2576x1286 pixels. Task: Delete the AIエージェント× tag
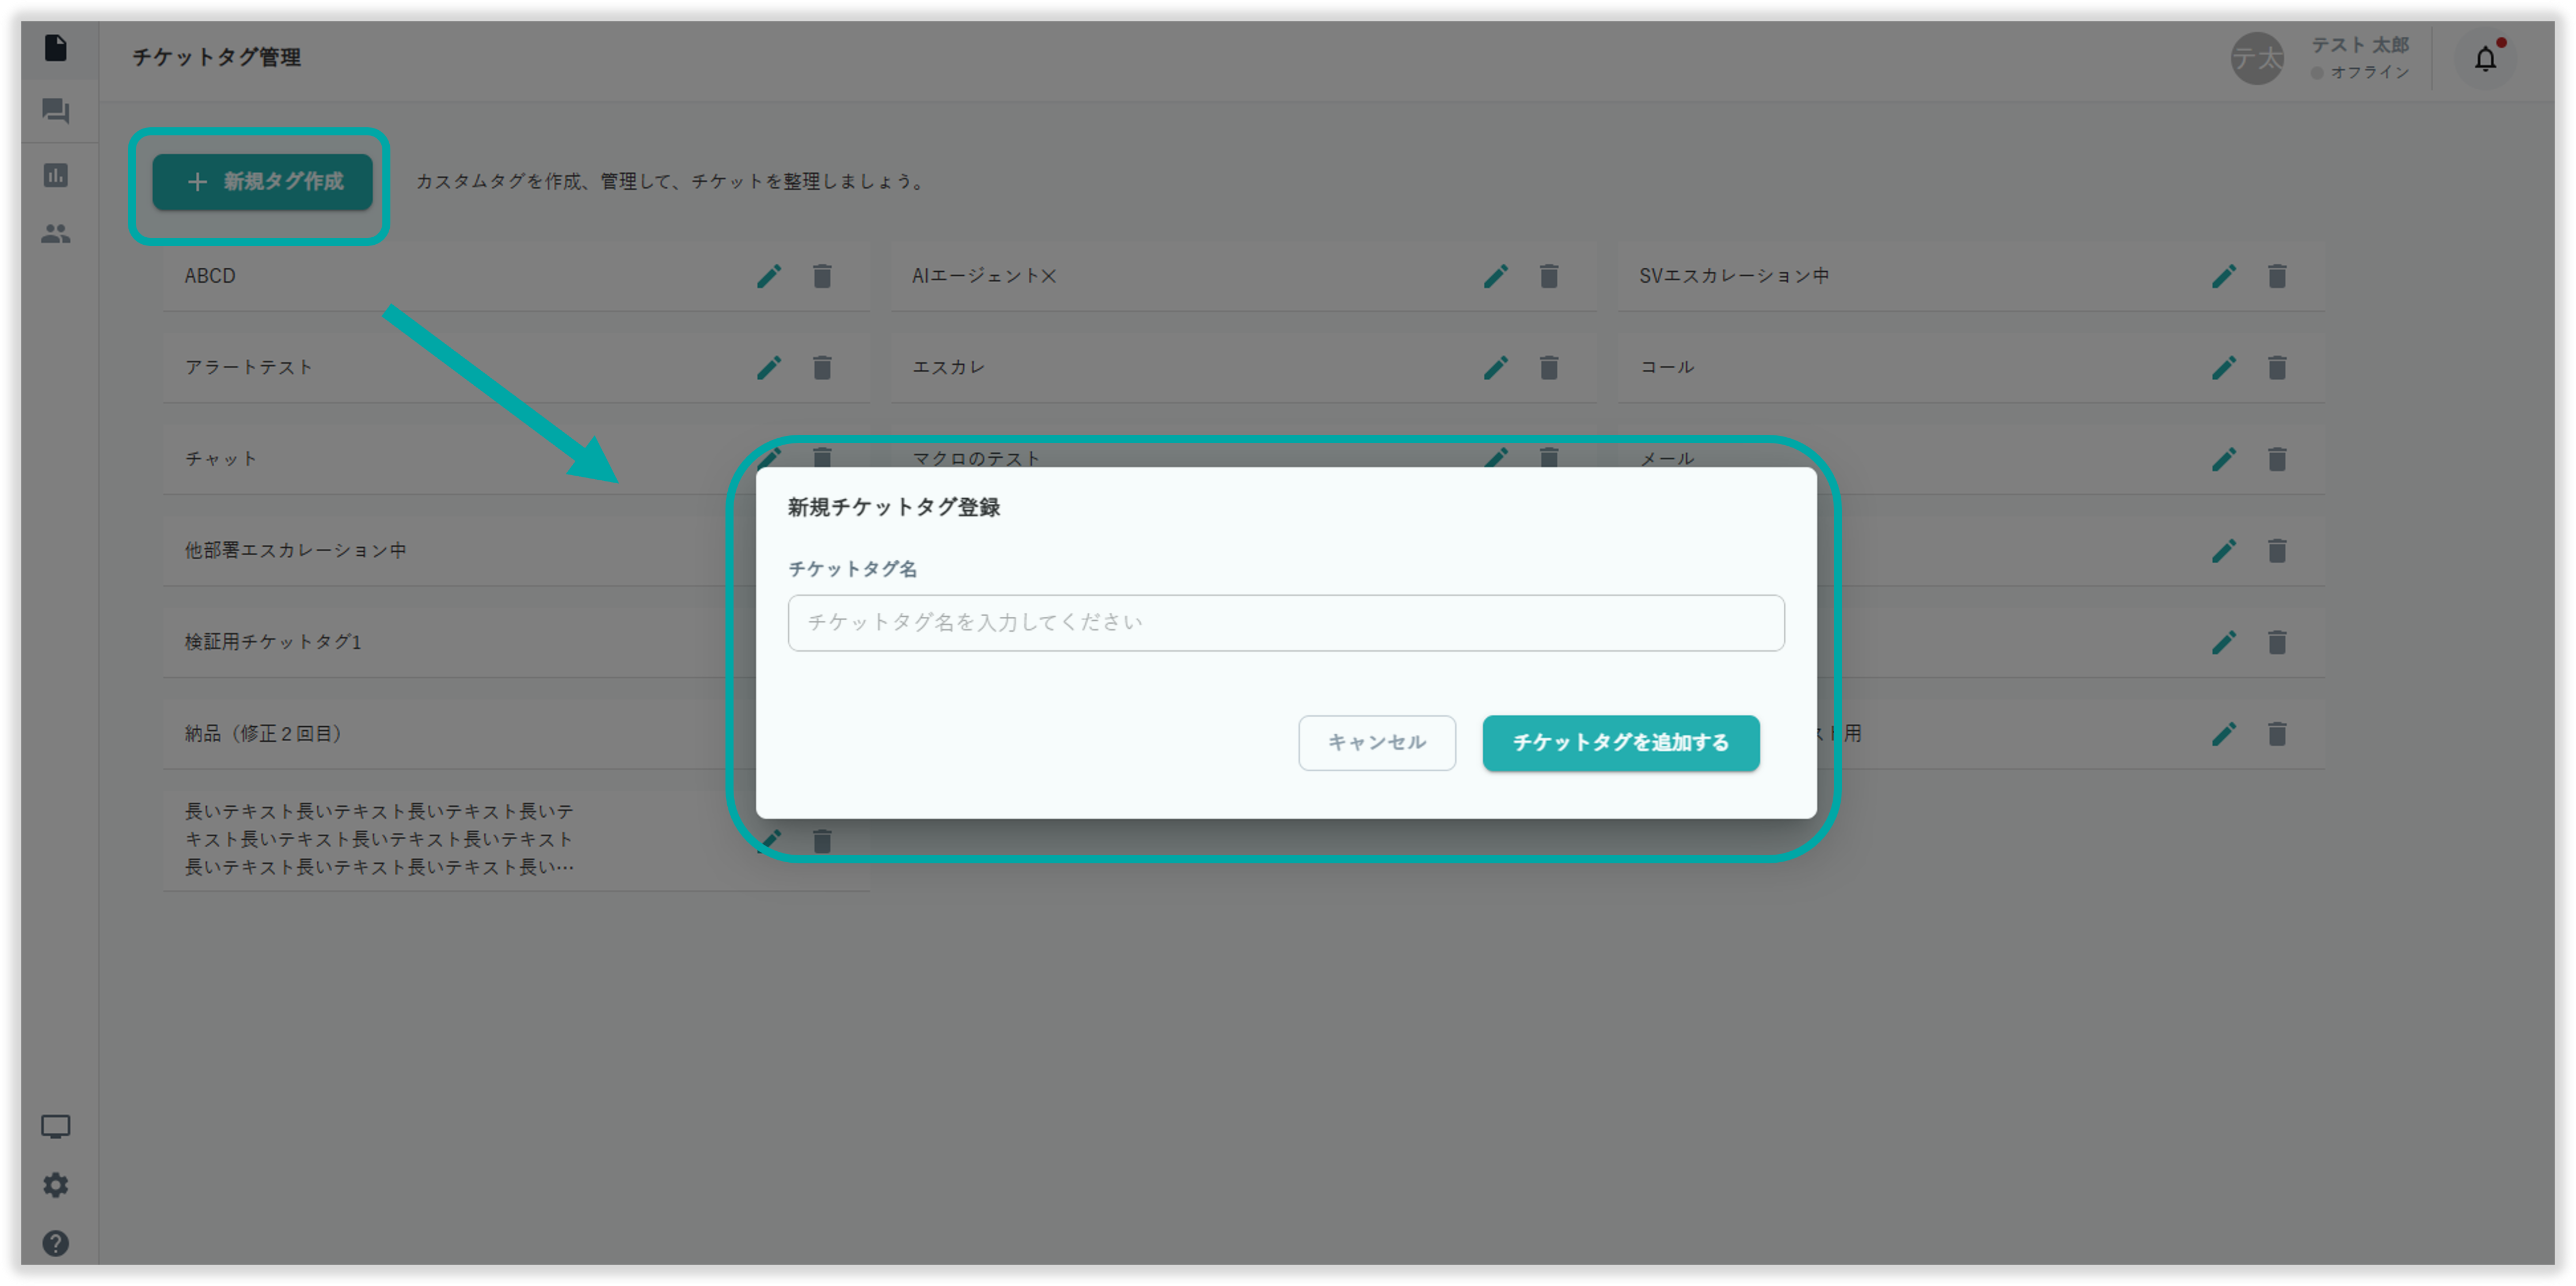coord(1549,276)
